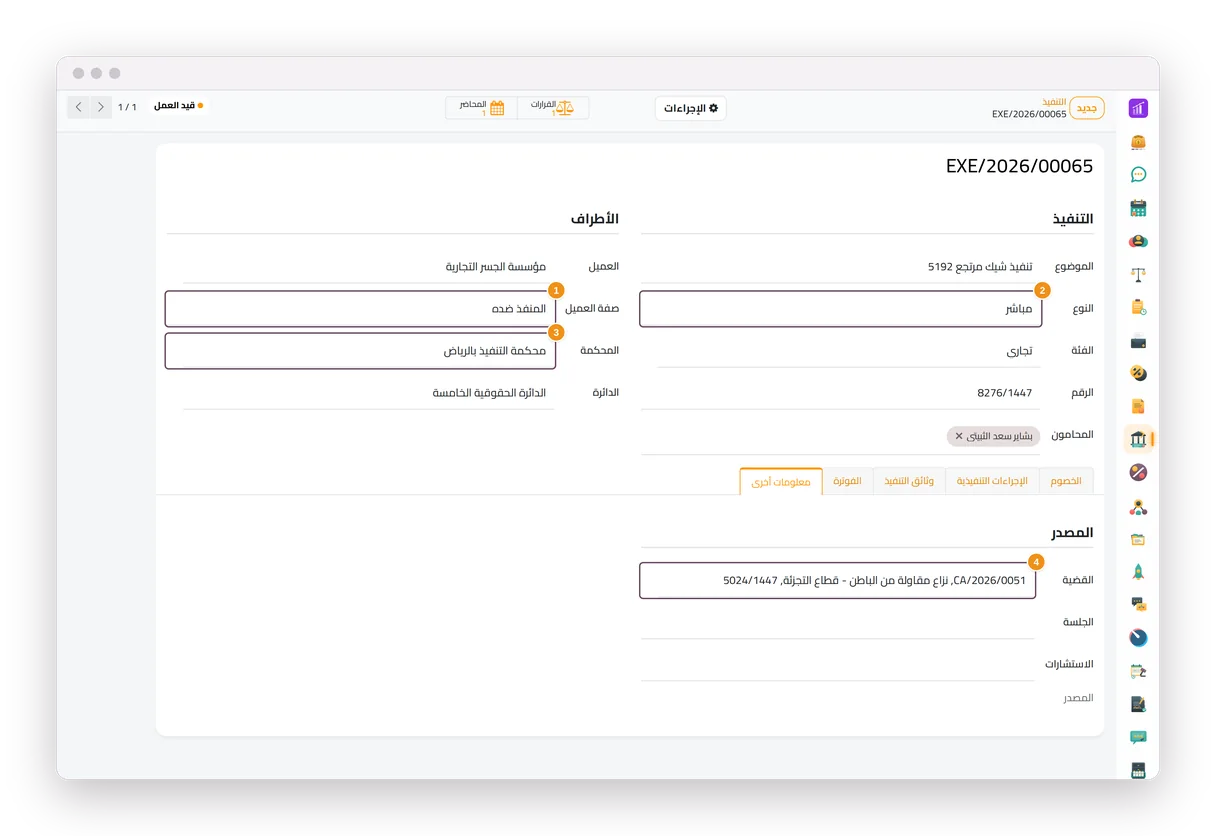
Task: Open the yellow folder sidebar icon
Action: coord(1138,539)
